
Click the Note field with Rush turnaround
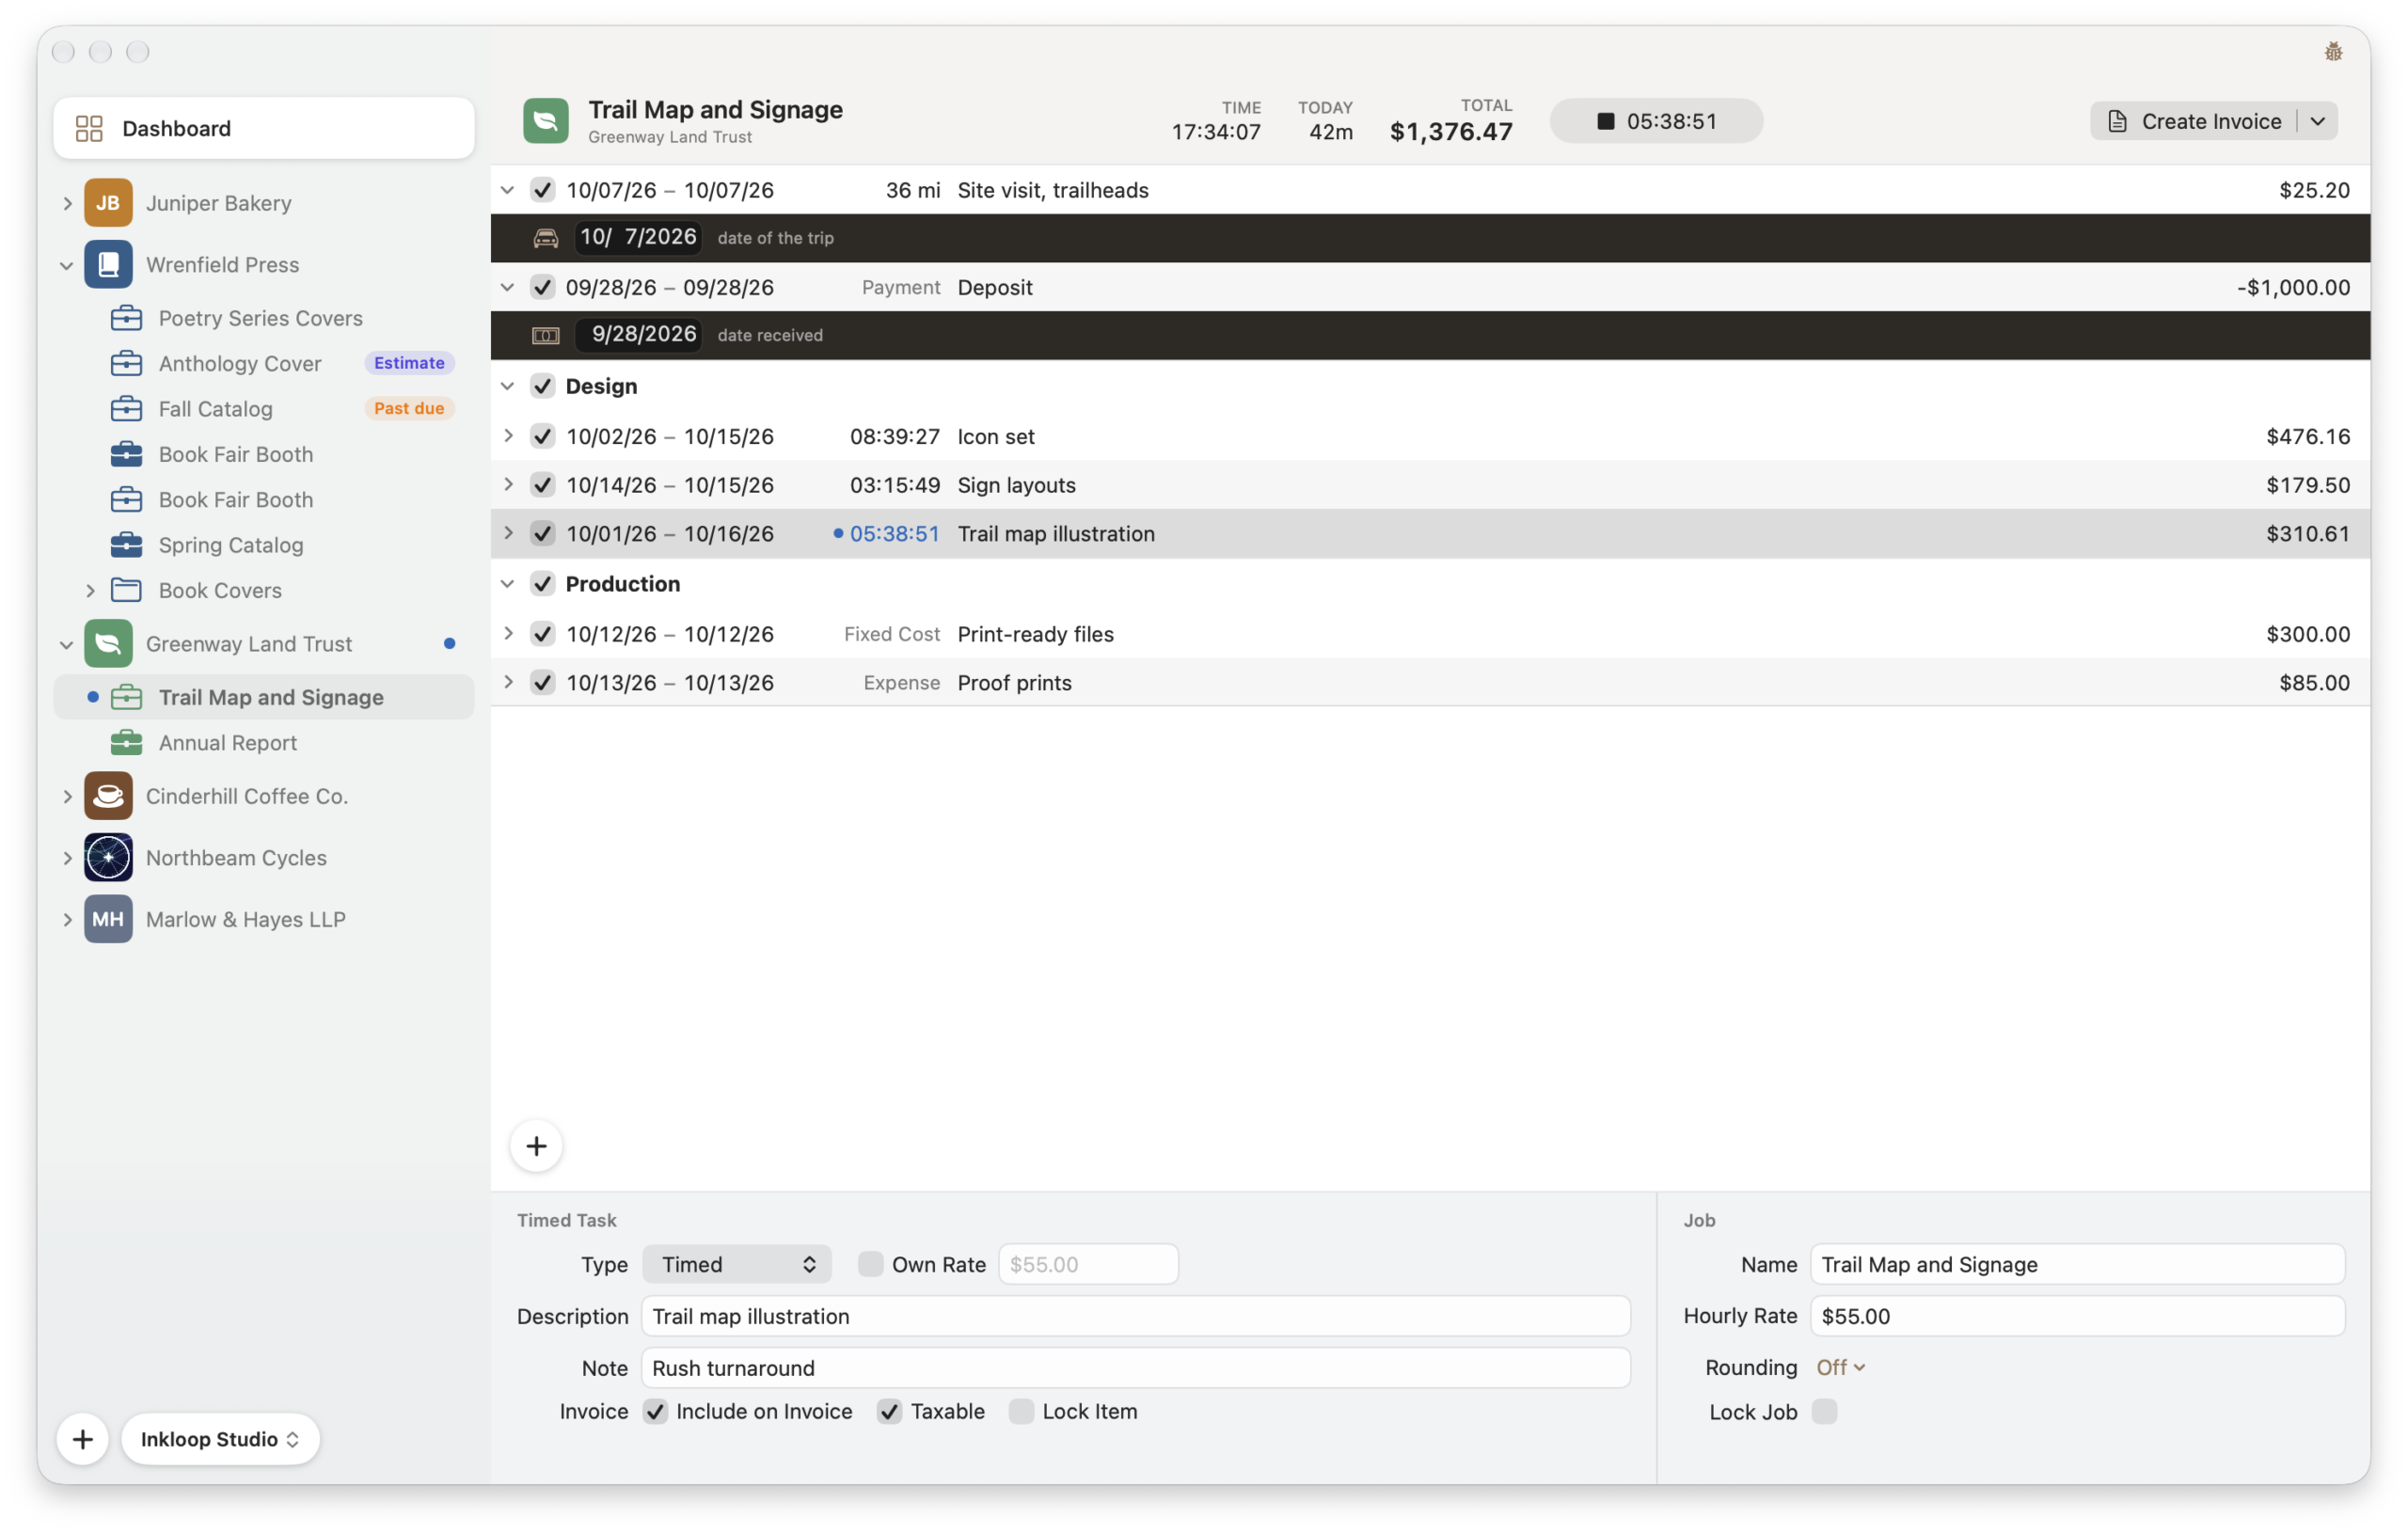[x=1136, y=1367]
